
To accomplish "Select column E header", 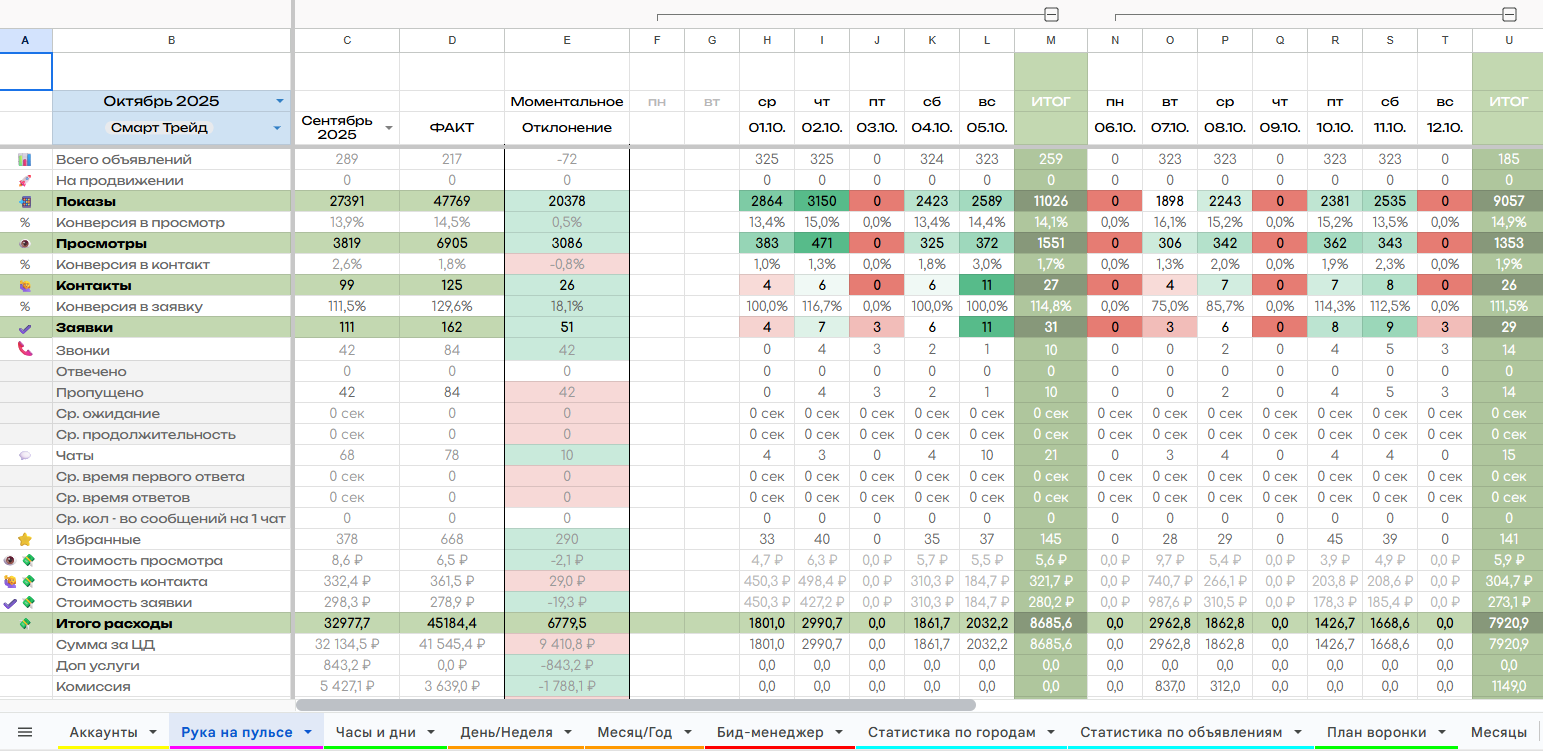I will (567, 40).
